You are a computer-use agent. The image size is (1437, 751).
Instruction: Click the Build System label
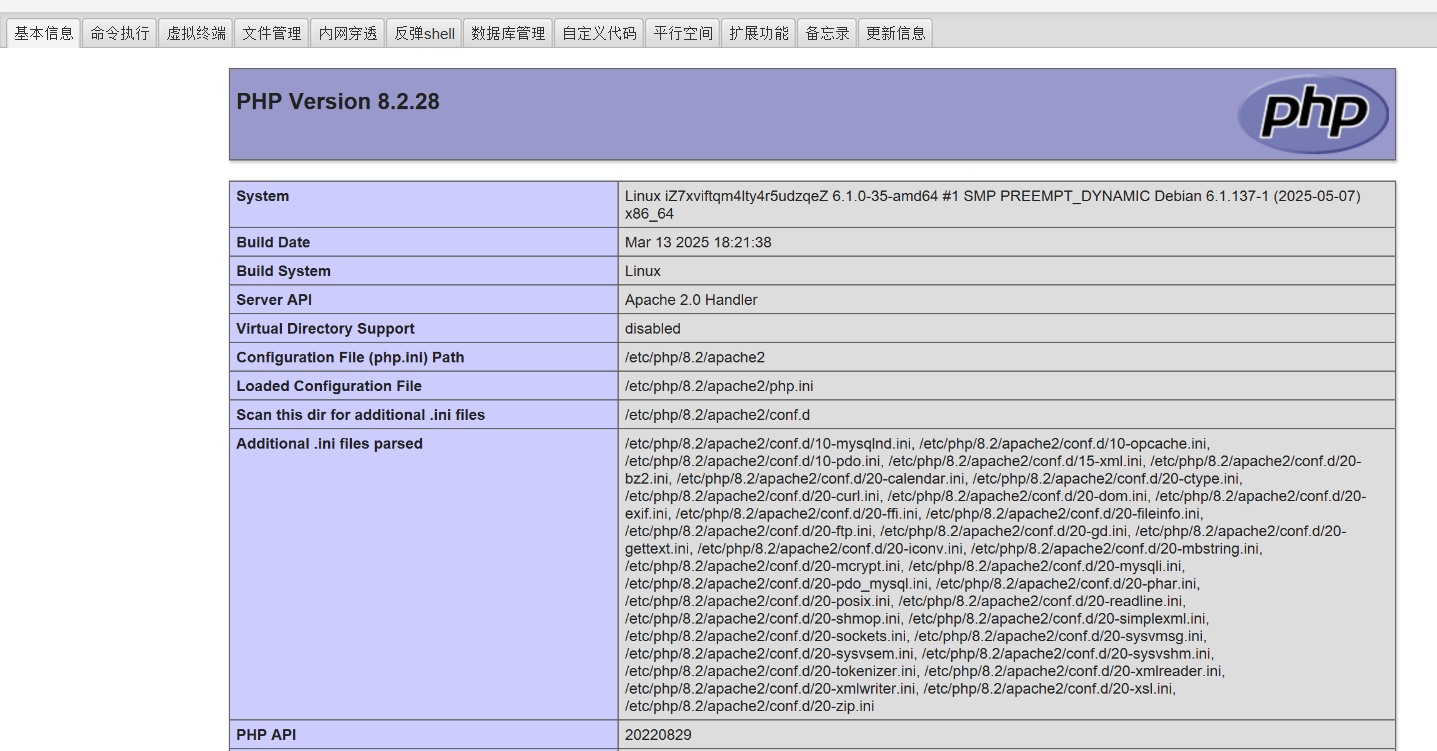pos(283,271)
